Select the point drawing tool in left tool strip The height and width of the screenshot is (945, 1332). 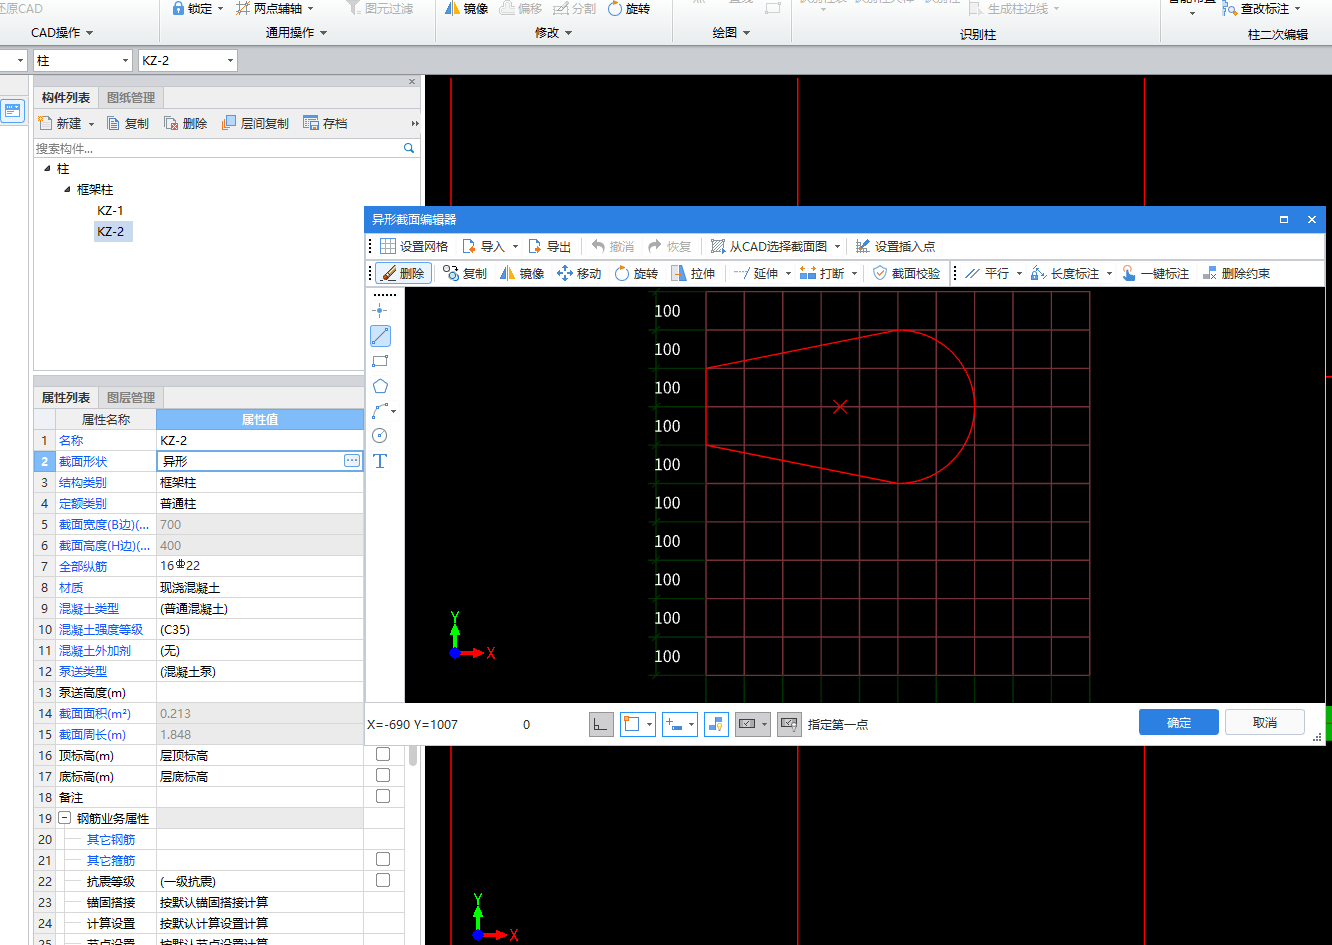(380, 311)
